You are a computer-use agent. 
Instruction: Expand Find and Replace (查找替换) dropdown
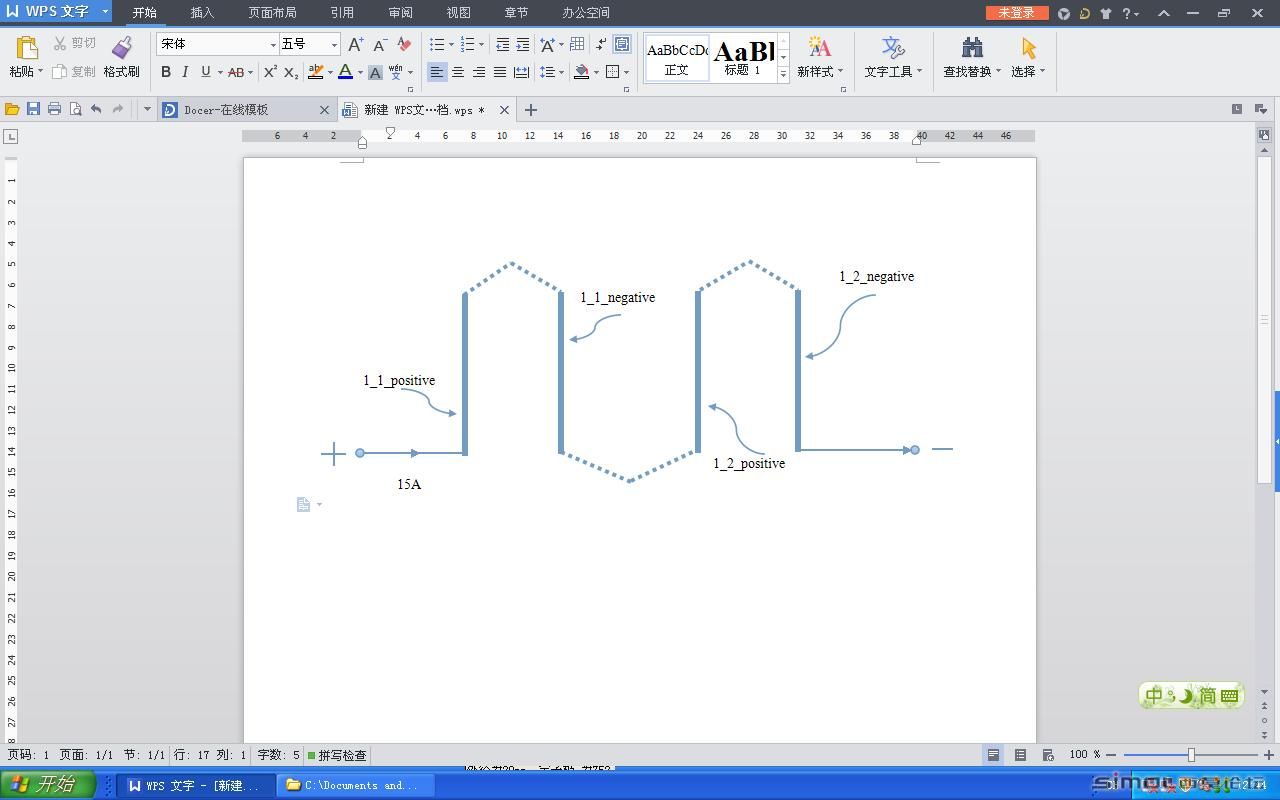click(x=998, y=72)
